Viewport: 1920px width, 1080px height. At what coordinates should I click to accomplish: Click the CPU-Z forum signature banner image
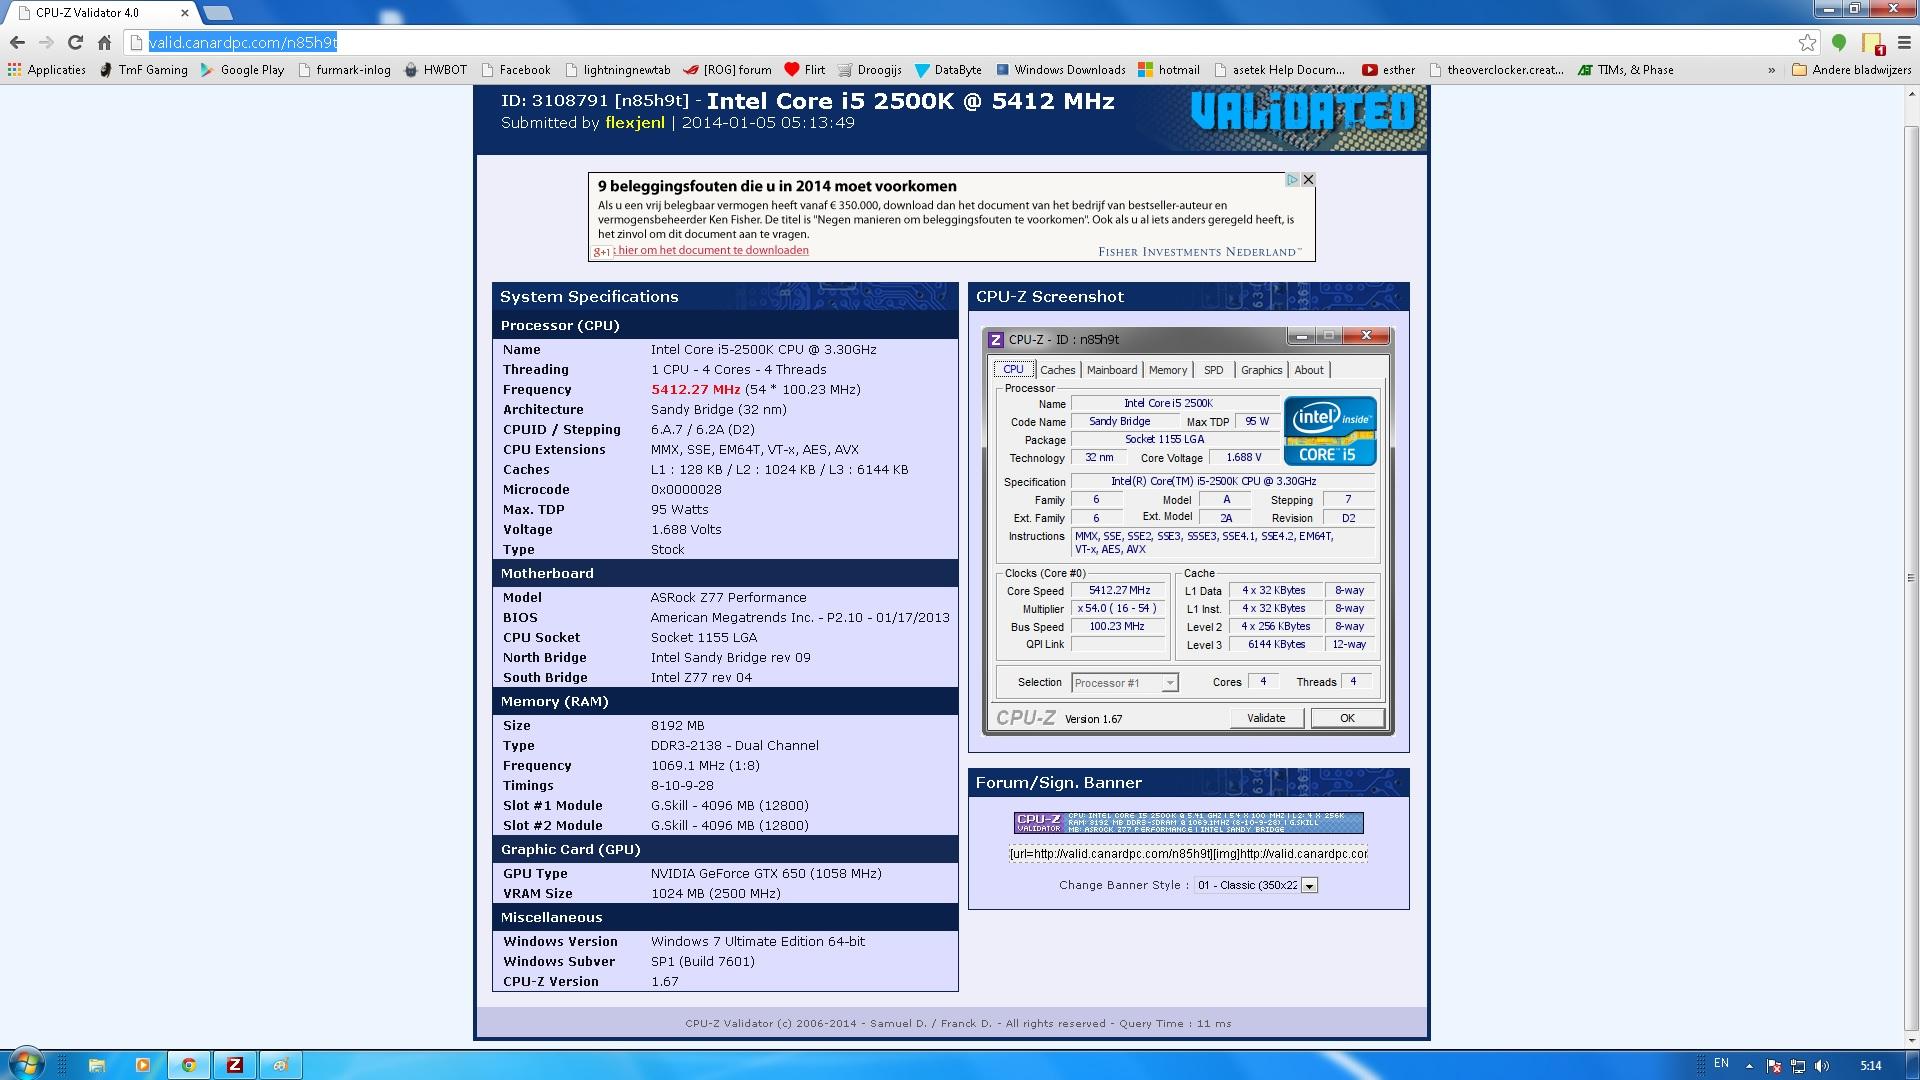click(1188, 823)
